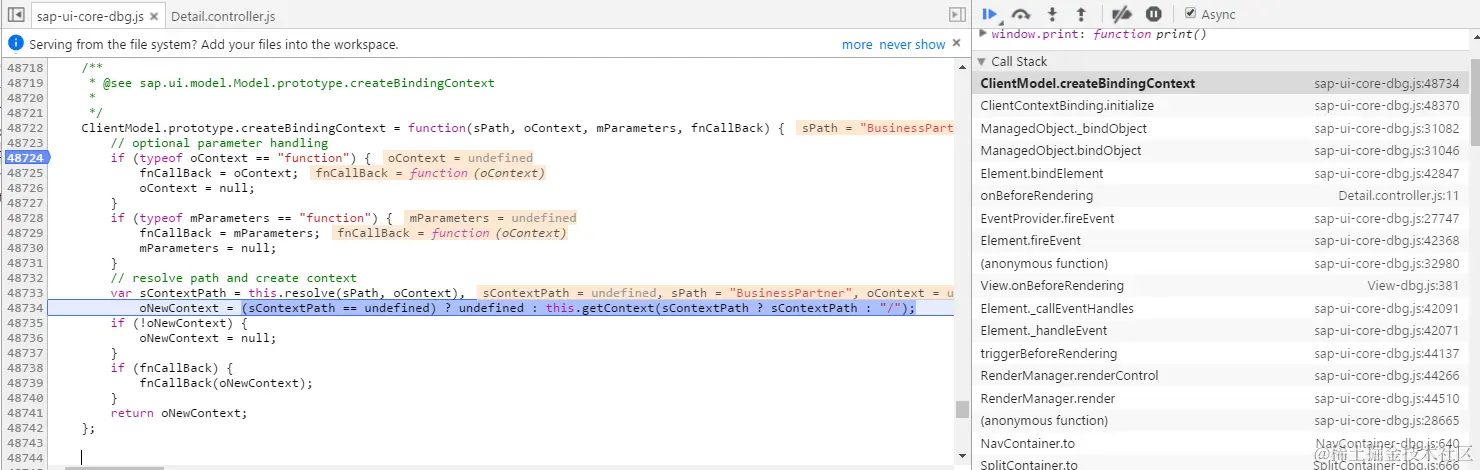The width and height of the screenshot is (1480, 470).
Task: Click the highlighted getContext expression on line 48734
Action: tap(579, 308)
